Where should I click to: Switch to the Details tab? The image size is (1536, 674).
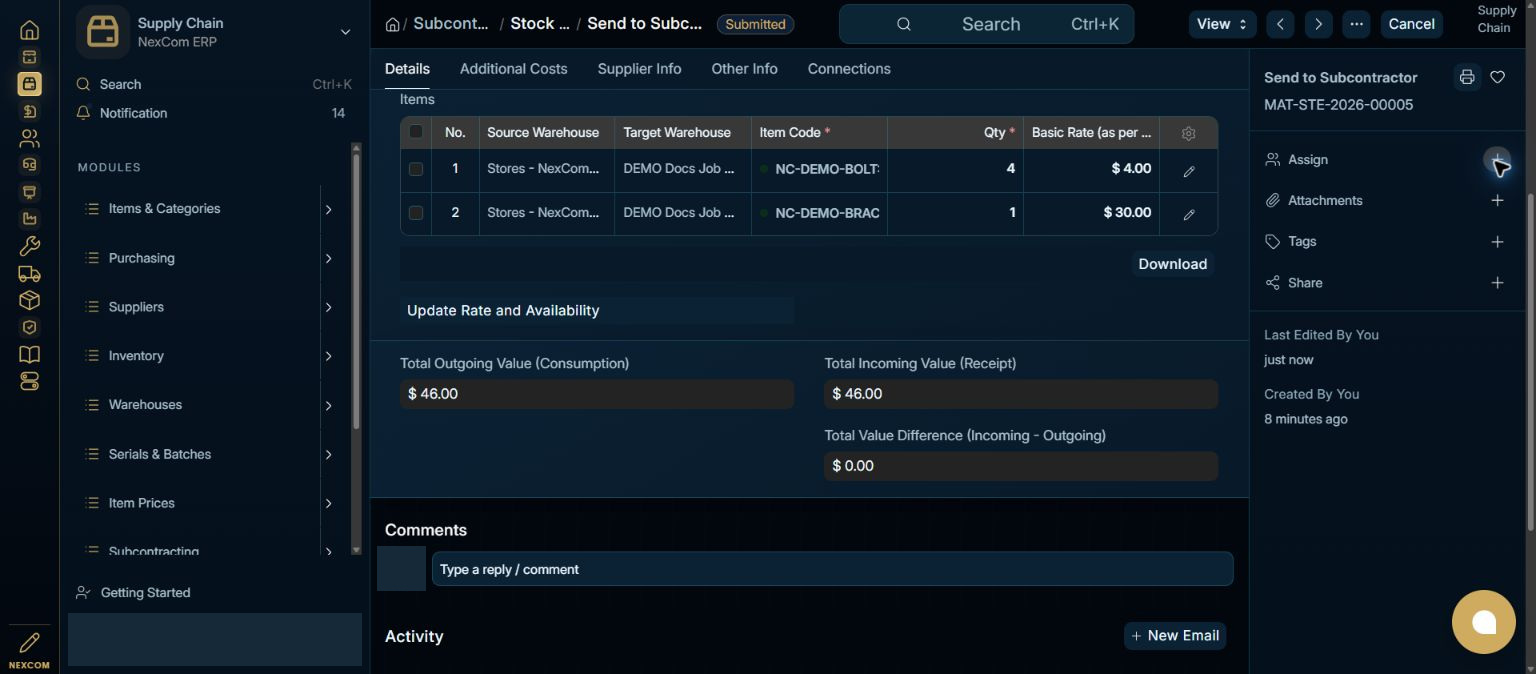click(x=407, y=69)
